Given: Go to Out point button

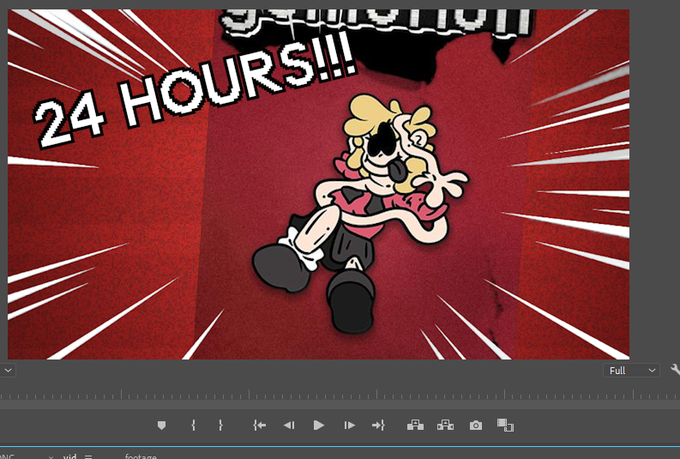Looking at the screenshot, I should click(x=378, y=425).
